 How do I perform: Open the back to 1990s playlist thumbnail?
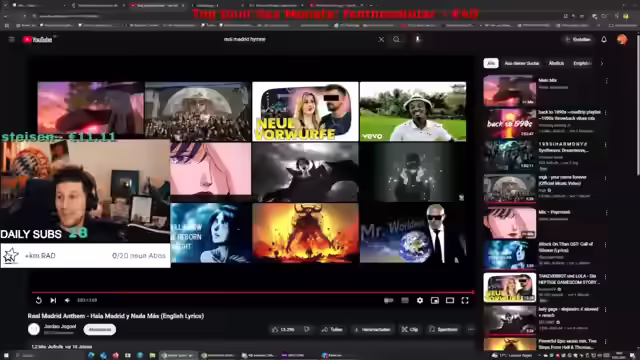(510, 123)
